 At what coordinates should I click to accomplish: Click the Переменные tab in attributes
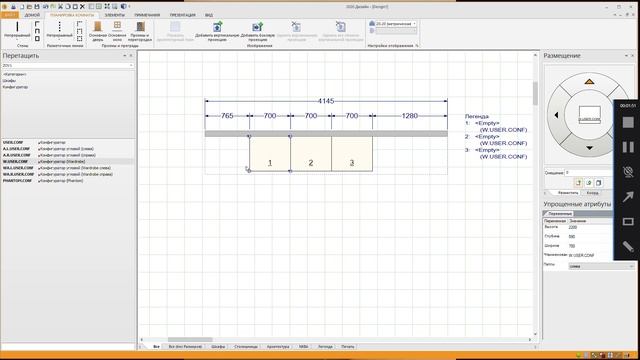coord(559,213)
